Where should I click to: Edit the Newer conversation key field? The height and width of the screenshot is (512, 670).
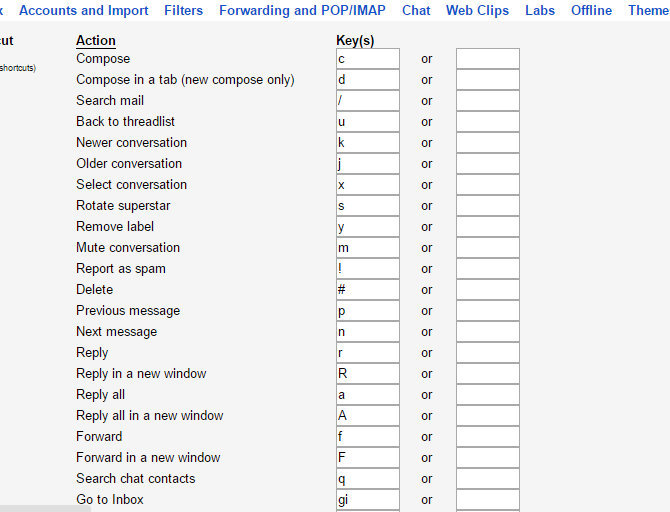tap(368, 143)
